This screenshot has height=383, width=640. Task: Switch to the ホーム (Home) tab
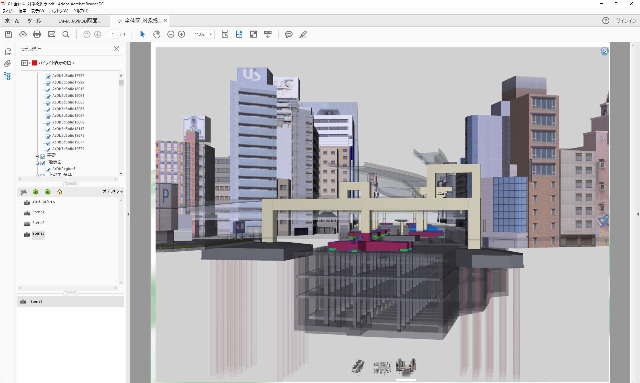[x=12, y=20]
